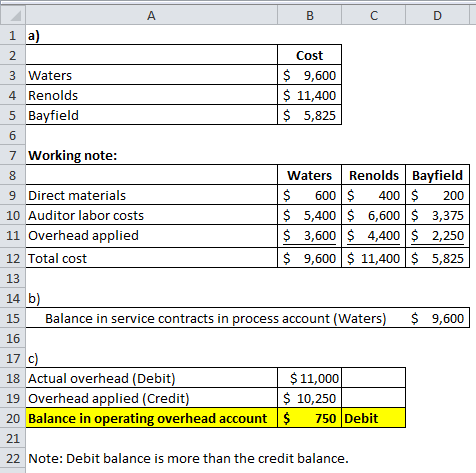Click 'Bayfield' column heading in row 8
The width and height of the screenshot is (476, 473).
[437, 175]
